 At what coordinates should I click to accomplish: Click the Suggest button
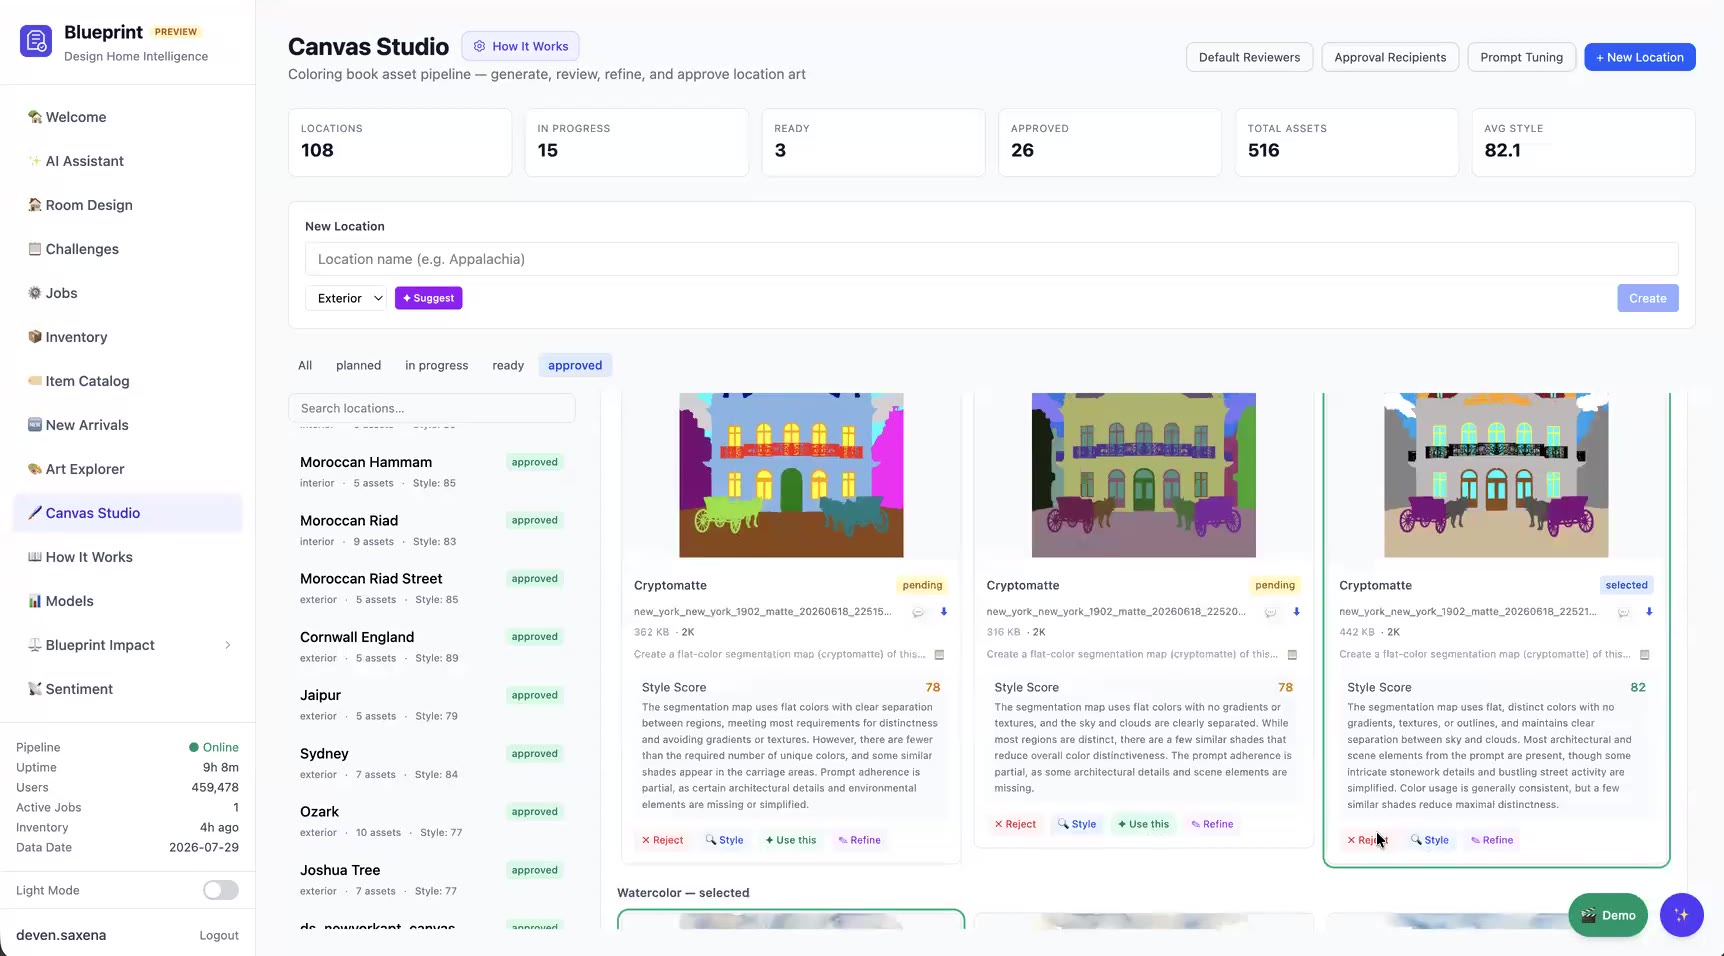tap(428, 298)
